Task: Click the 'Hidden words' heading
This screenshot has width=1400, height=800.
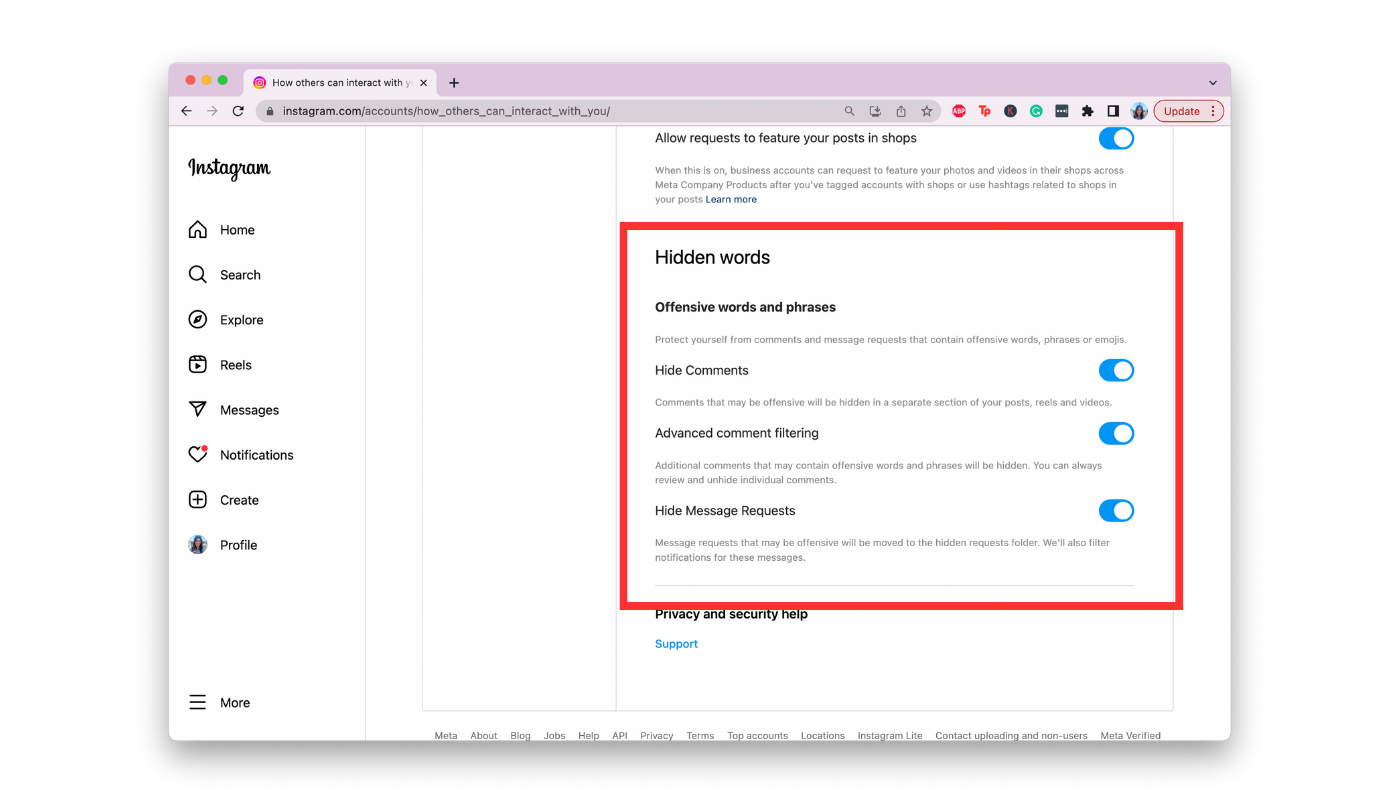Action: tap(712, 258)
